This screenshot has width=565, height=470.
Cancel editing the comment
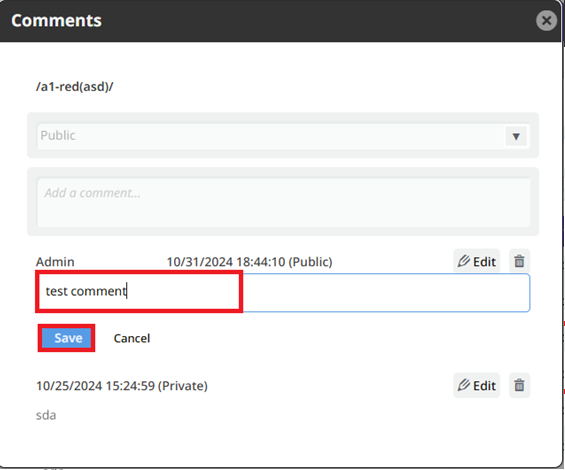tap(132, 338)
